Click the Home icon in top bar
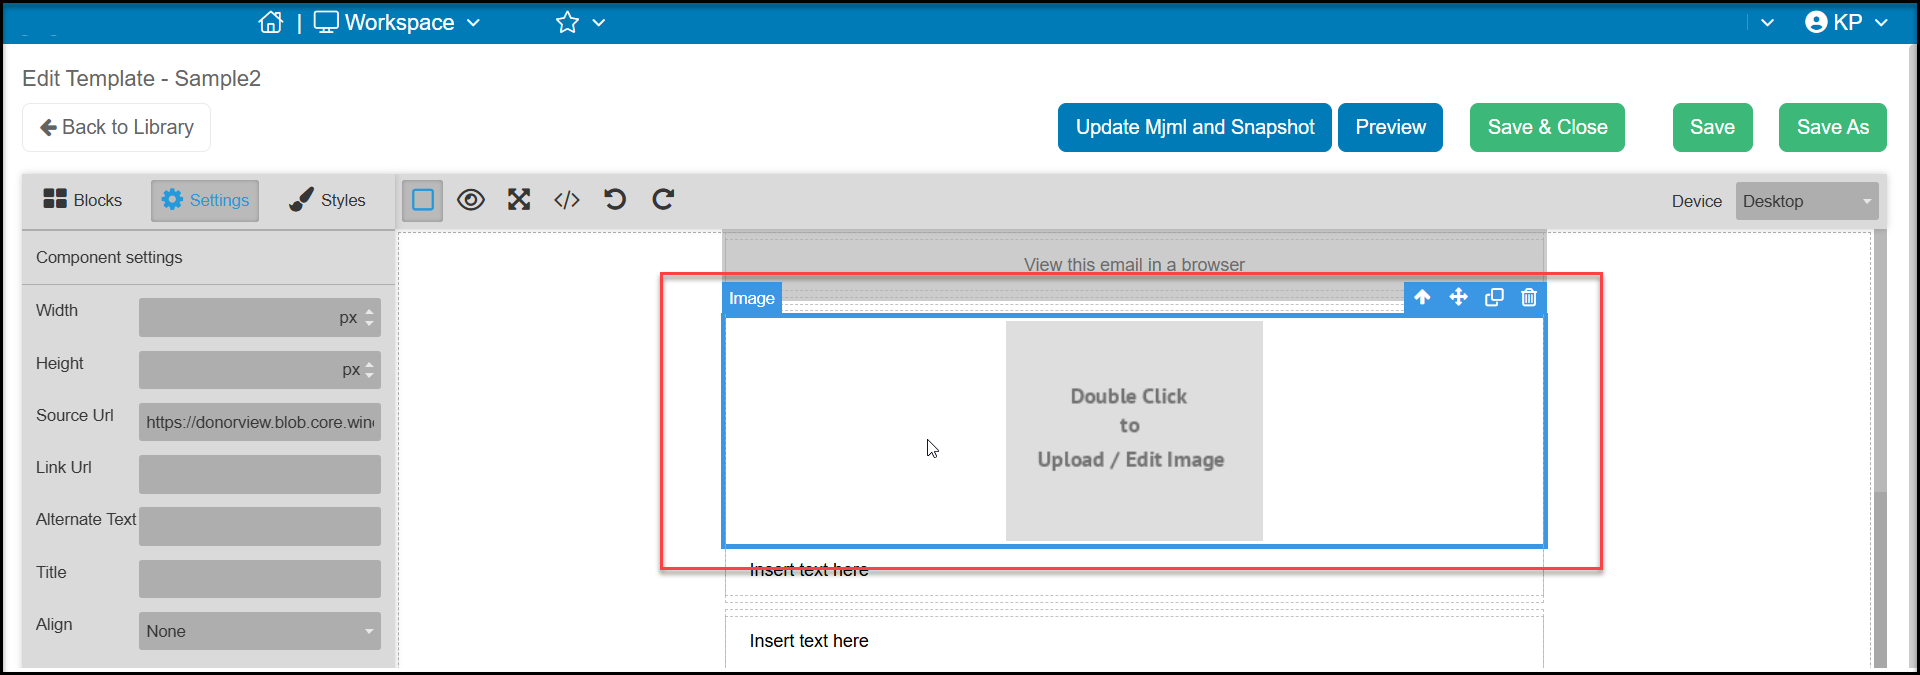Image resolution: width=1920 pixels, height=675 pixels. (270, 22)
